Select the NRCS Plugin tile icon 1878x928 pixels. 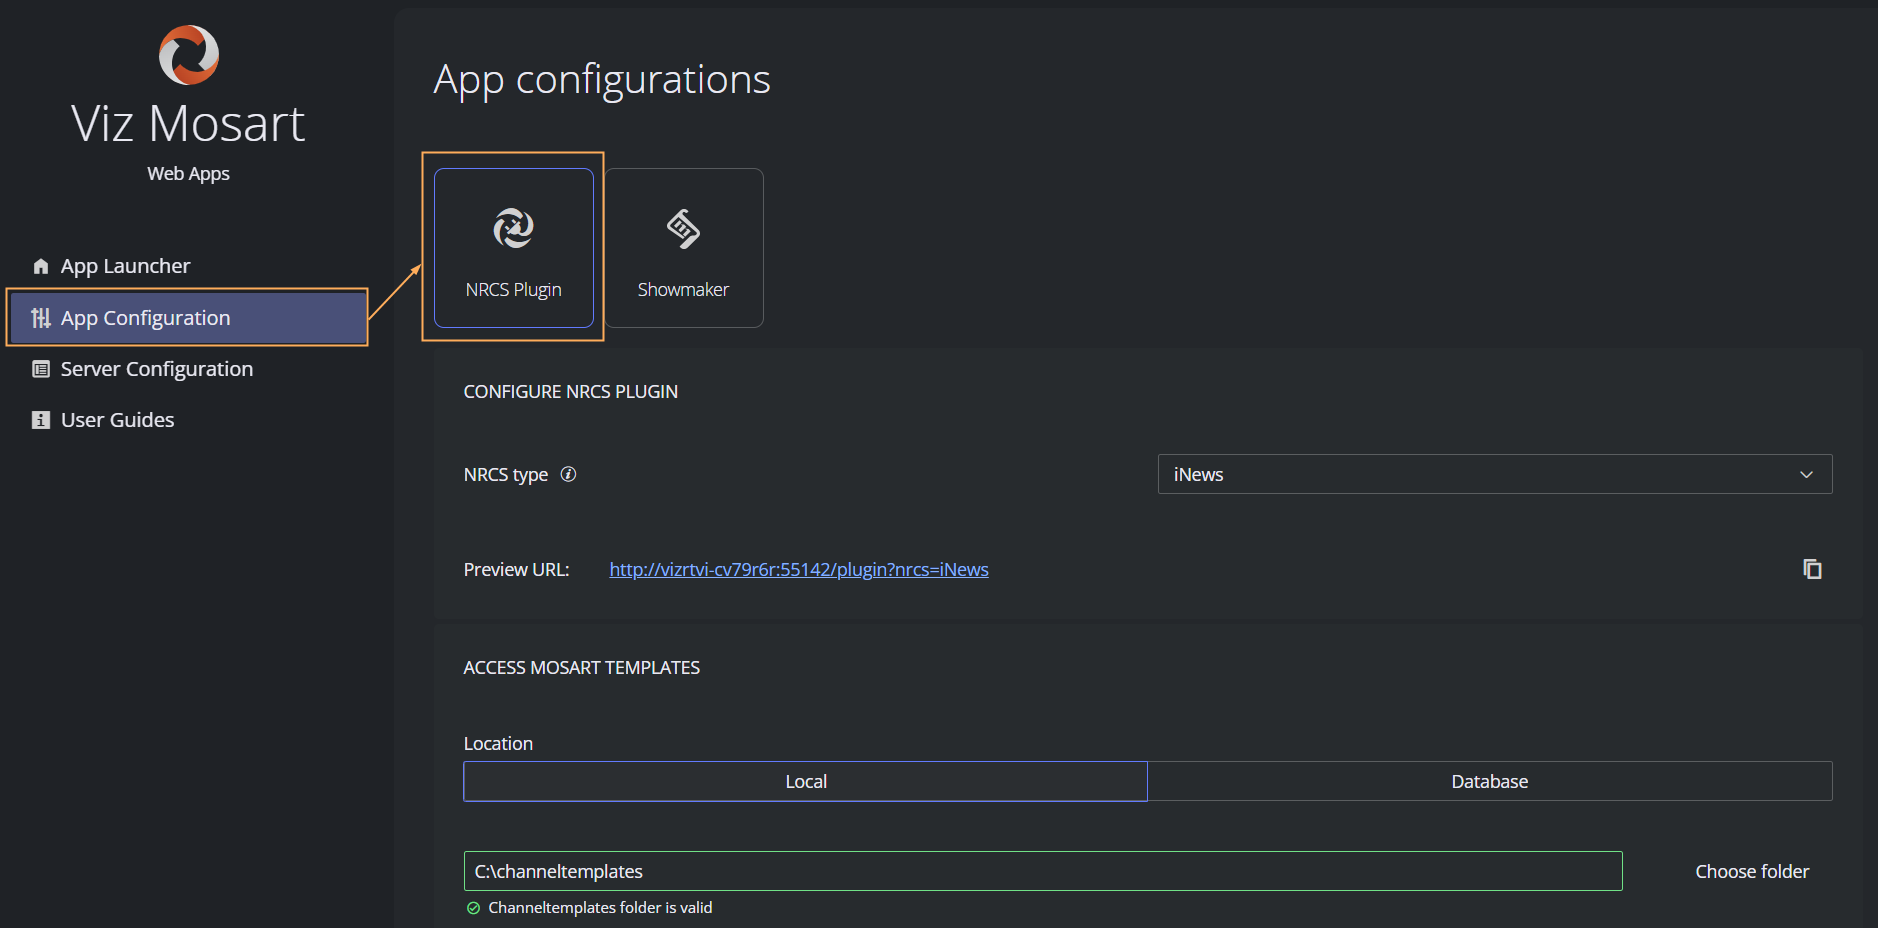[x=513, y=229]
